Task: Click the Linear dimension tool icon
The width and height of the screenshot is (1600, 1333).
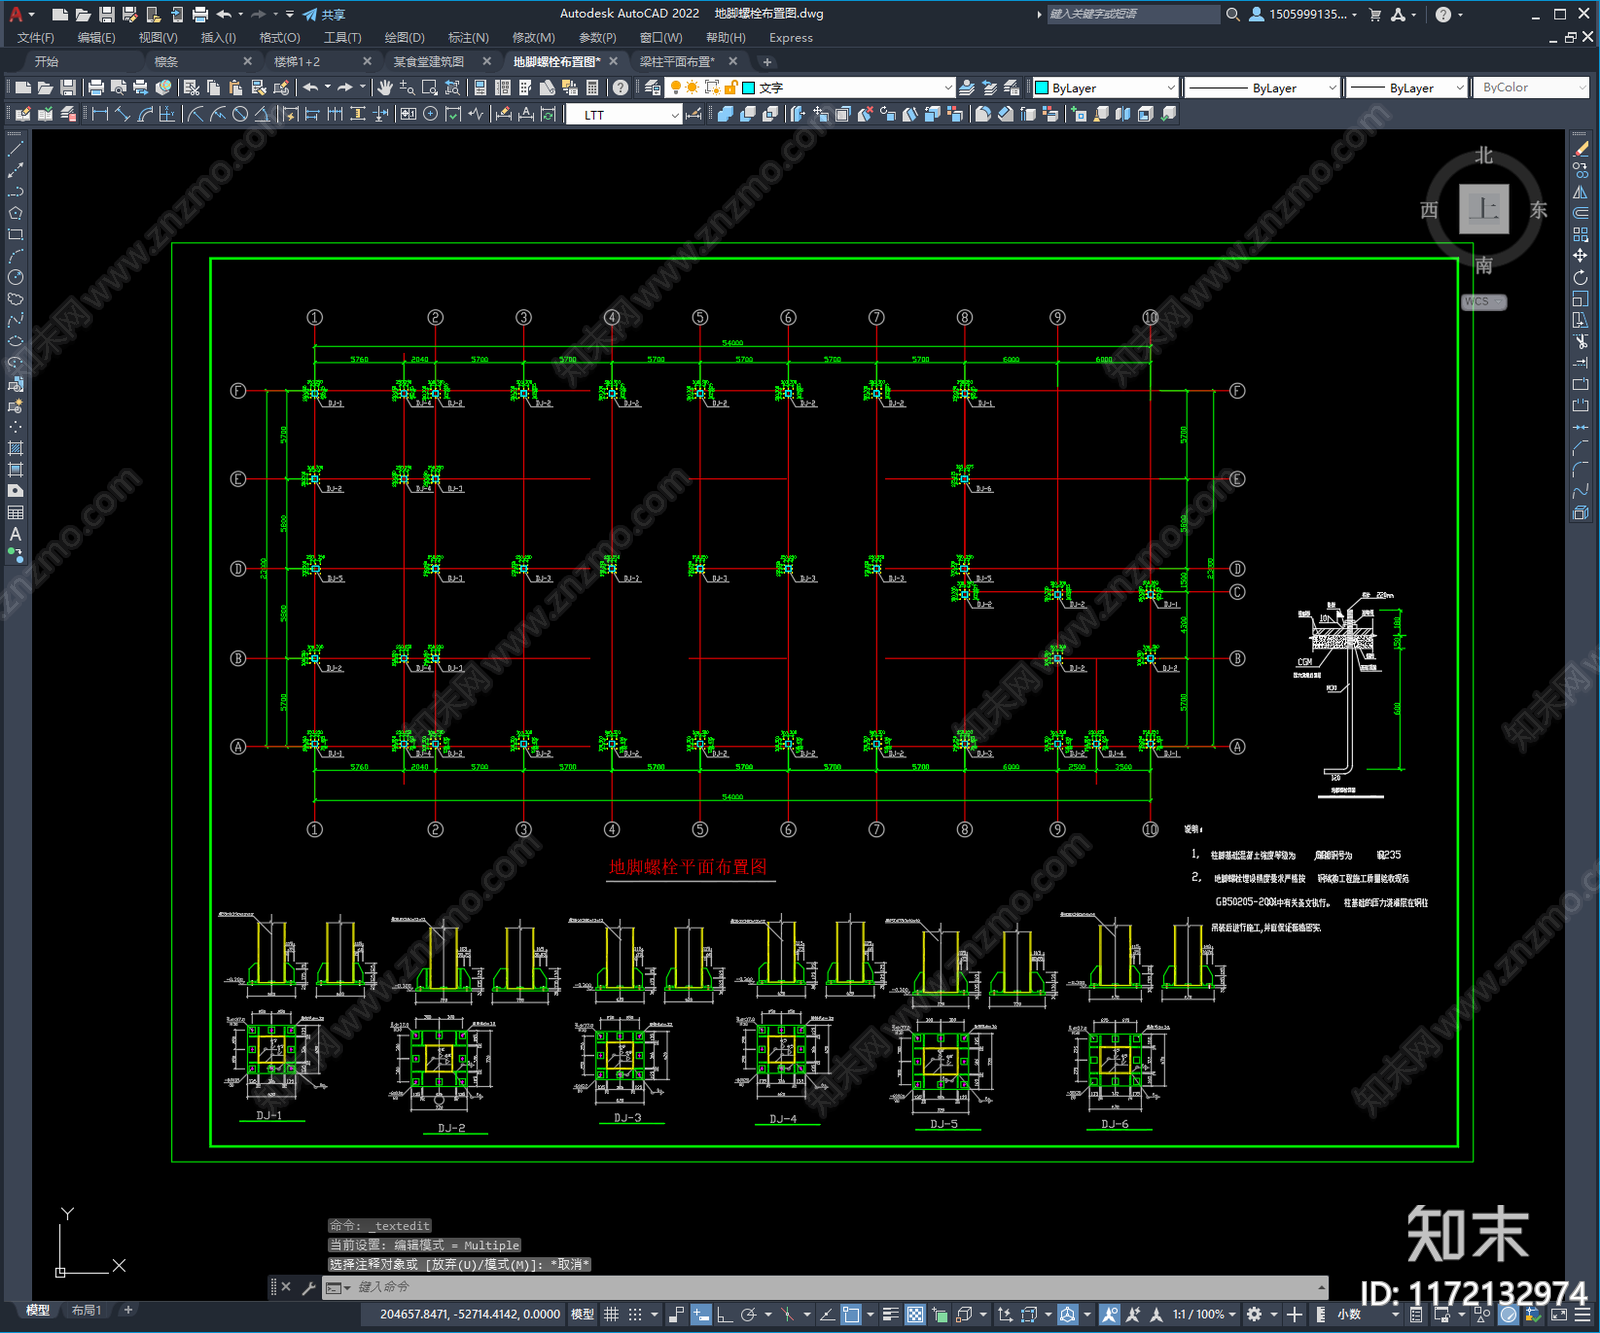Action: coord(100,114)
